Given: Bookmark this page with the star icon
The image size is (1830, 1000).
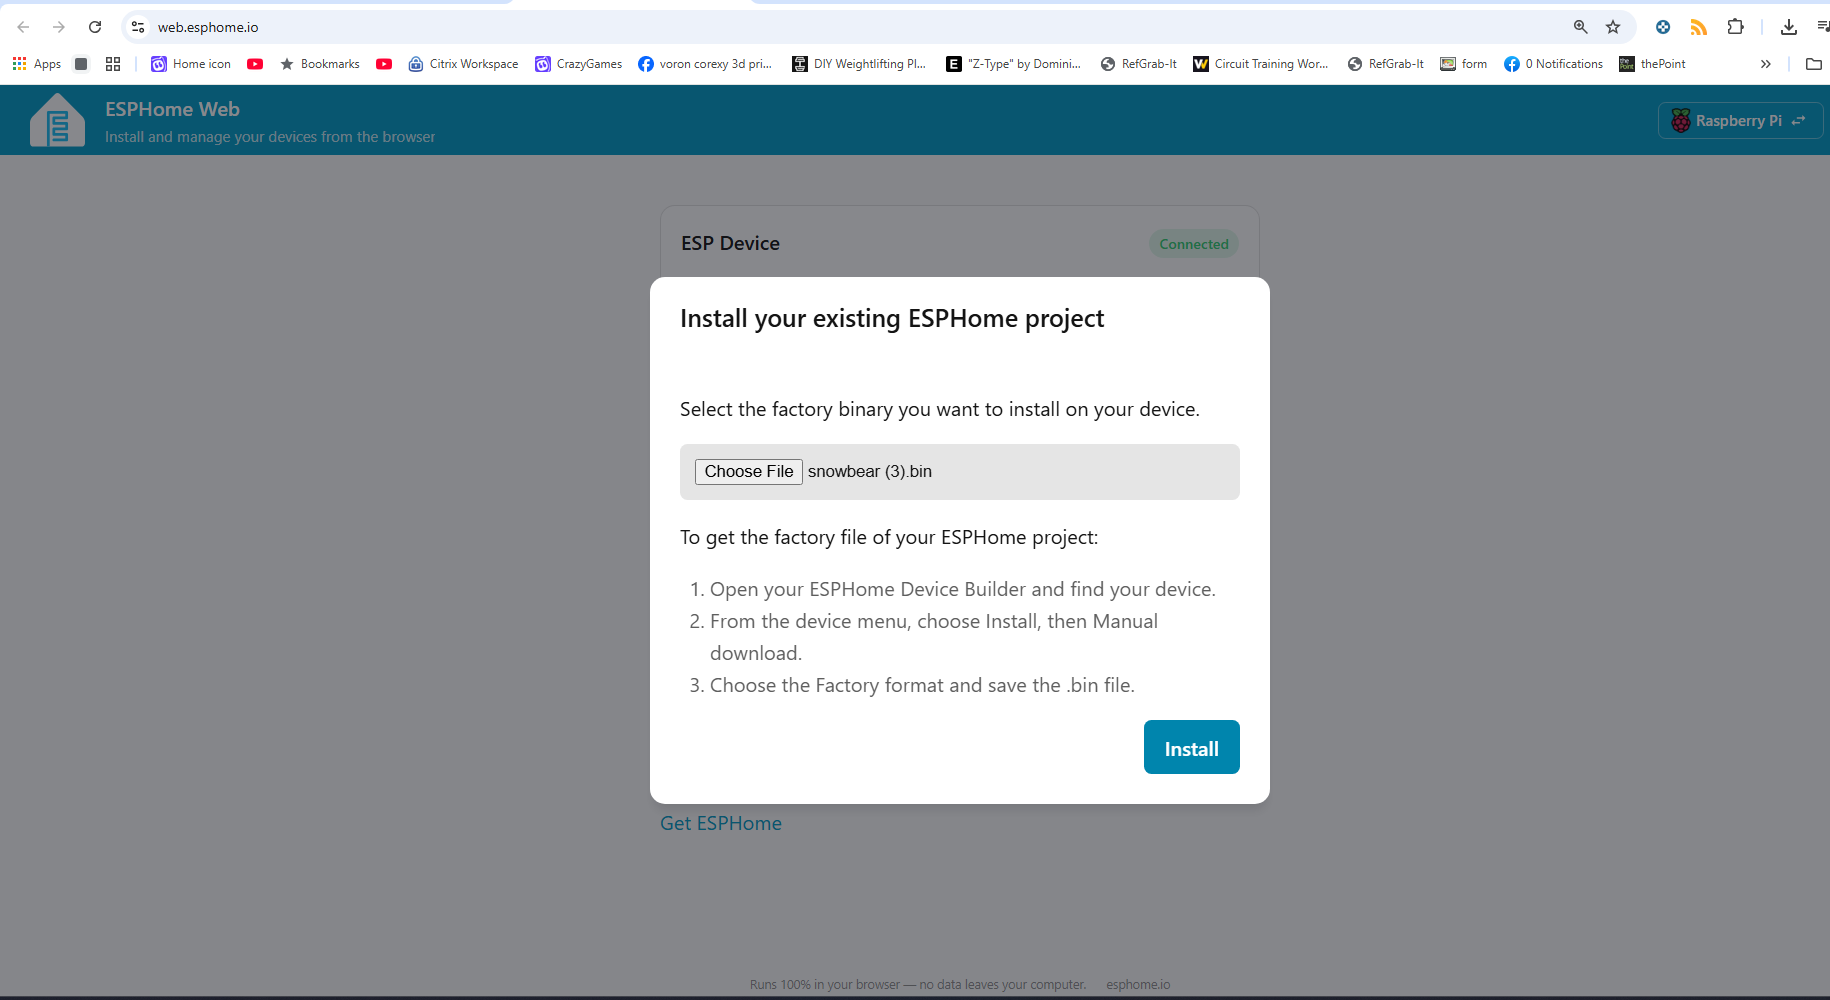Looking at the screenshot, I should 1613,27.
